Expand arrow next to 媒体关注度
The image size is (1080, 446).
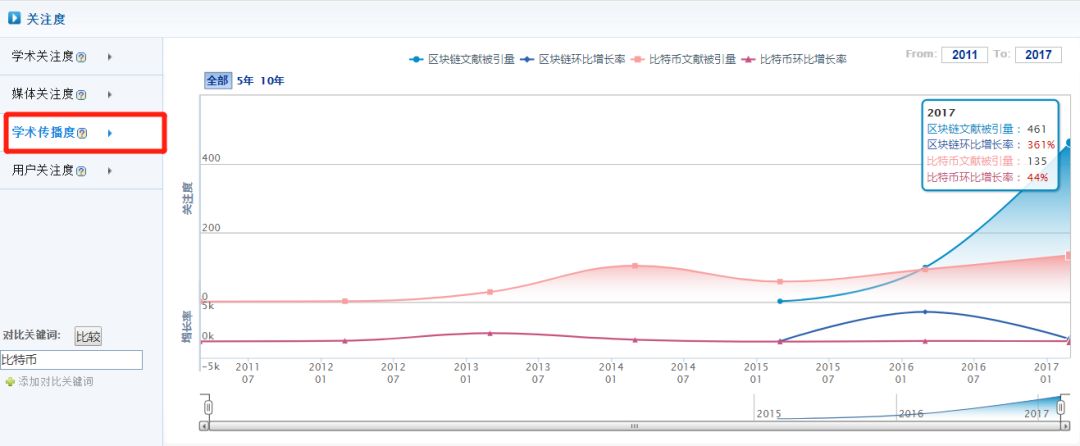click(x=110, y=95)
